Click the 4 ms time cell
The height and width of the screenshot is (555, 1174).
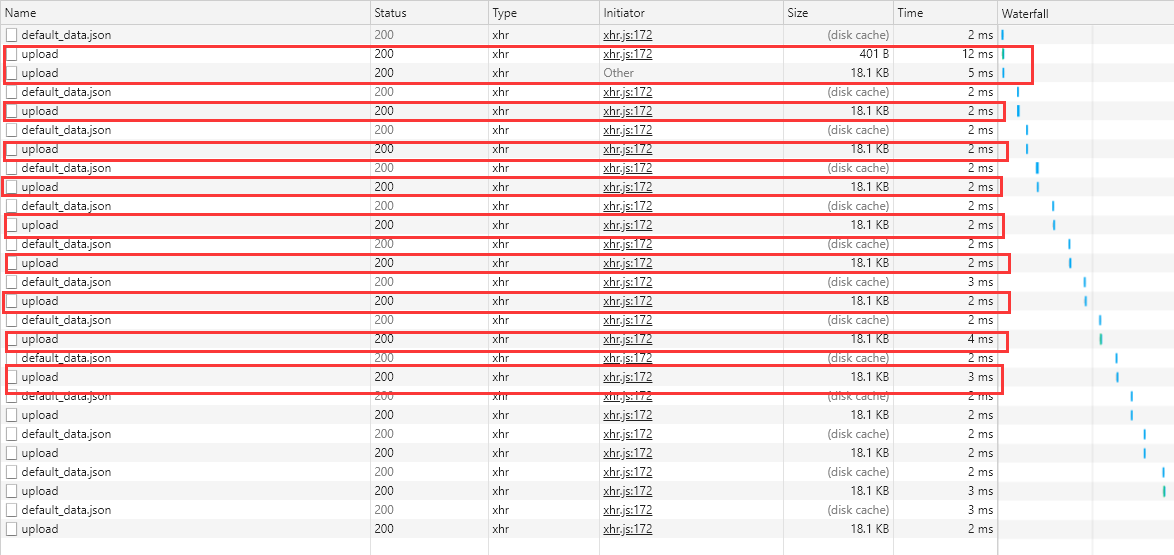coord(982,339)
